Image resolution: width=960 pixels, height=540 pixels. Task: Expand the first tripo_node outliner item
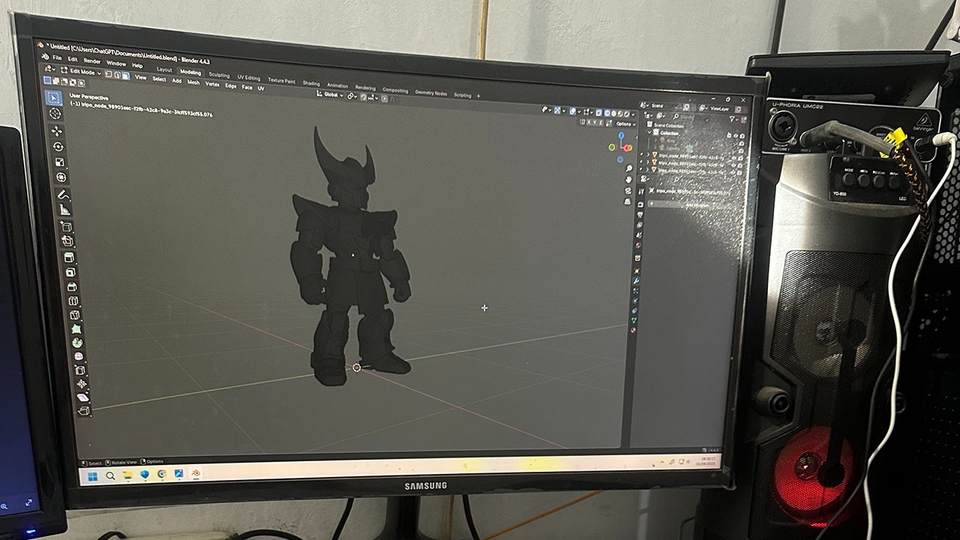click(648, 155)
